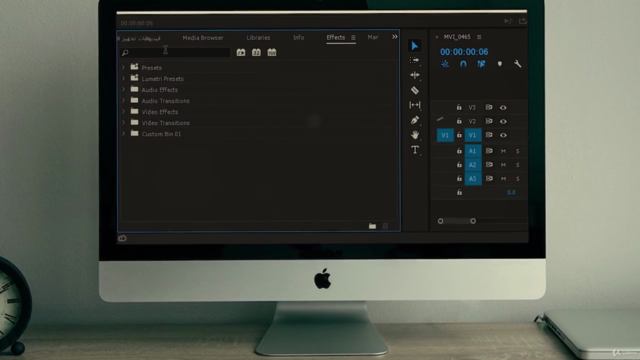The image size is (640, 360).
Task: Solo audio track A3
Action: click(x=518, y=179)
